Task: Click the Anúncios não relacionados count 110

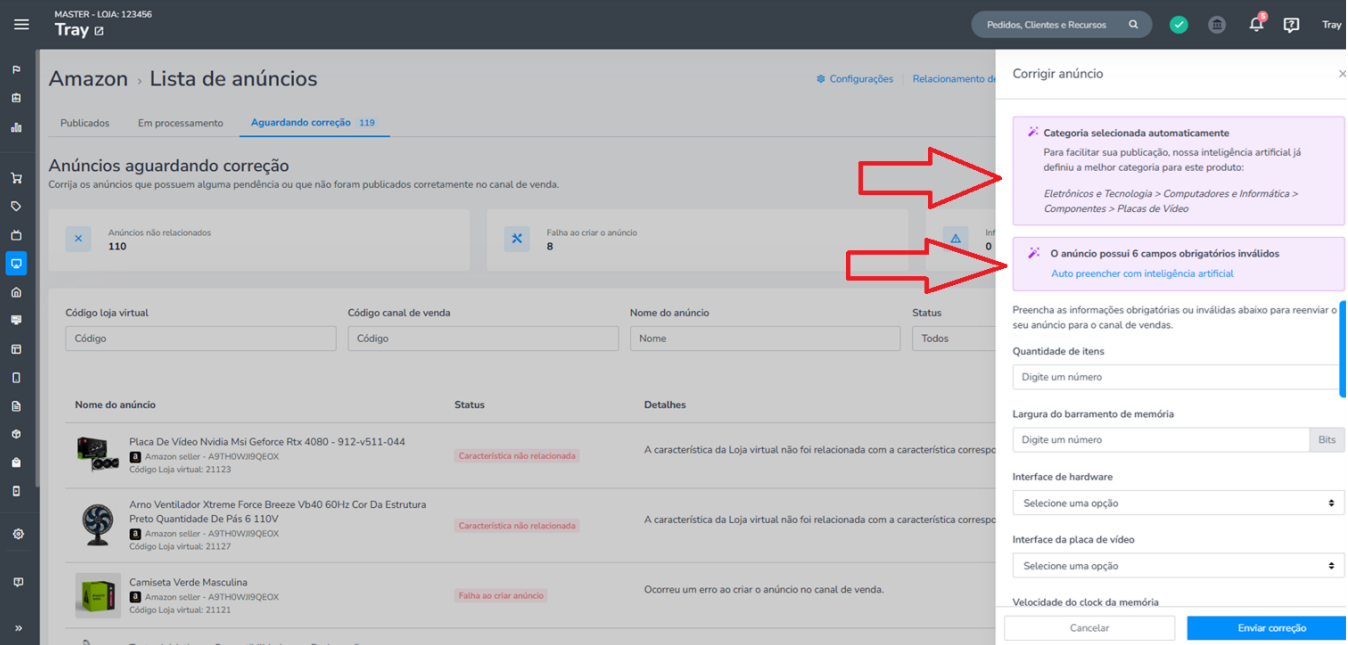Action: [x=117, y=246]
